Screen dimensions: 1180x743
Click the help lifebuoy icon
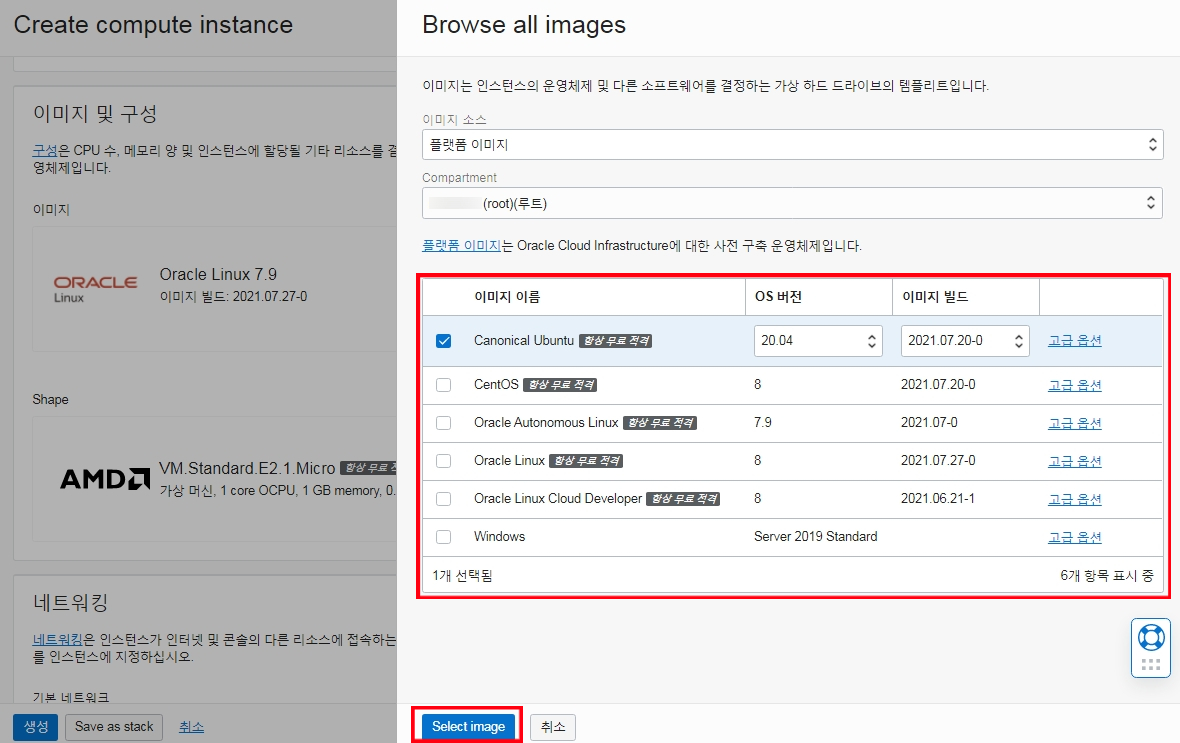[x=1151, y=638]
